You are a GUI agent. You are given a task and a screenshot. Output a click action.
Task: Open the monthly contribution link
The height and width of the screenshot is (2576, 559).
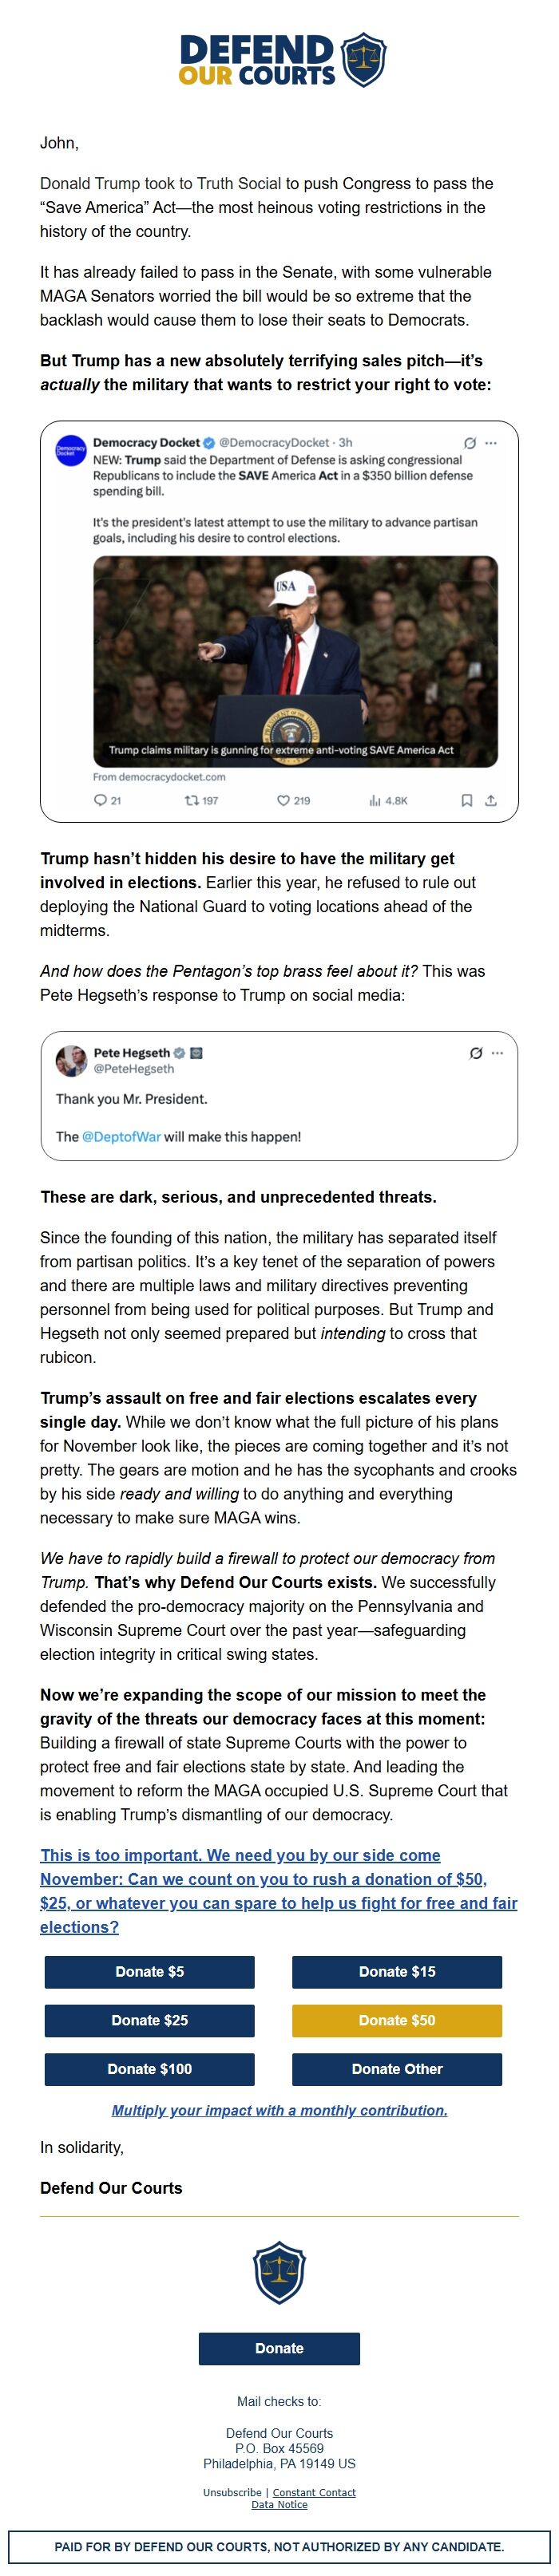(280, 2111)
